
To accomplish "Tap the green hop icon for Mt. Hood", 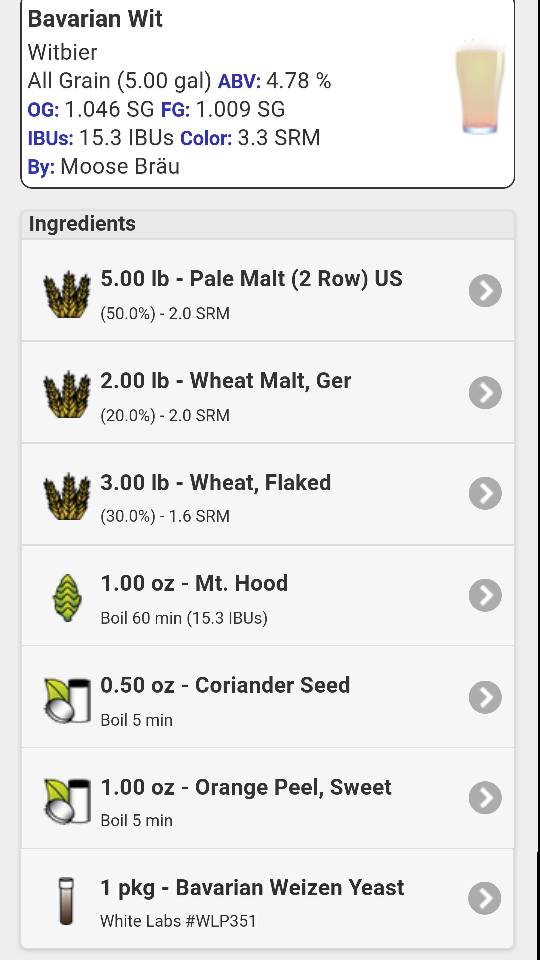I will 67,598.
